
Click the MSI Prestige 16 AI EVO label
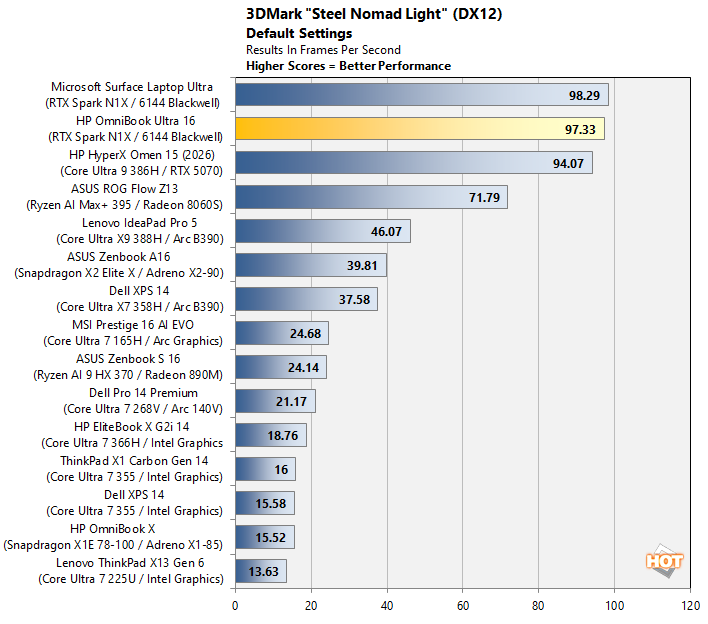point(133,333)
